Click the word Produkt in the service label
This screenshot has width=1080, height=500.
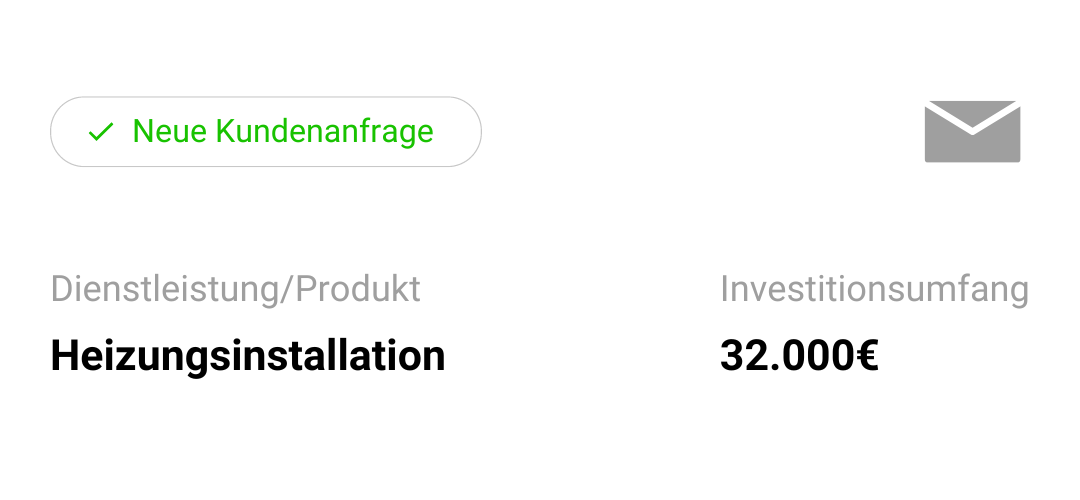coord(358,289)
